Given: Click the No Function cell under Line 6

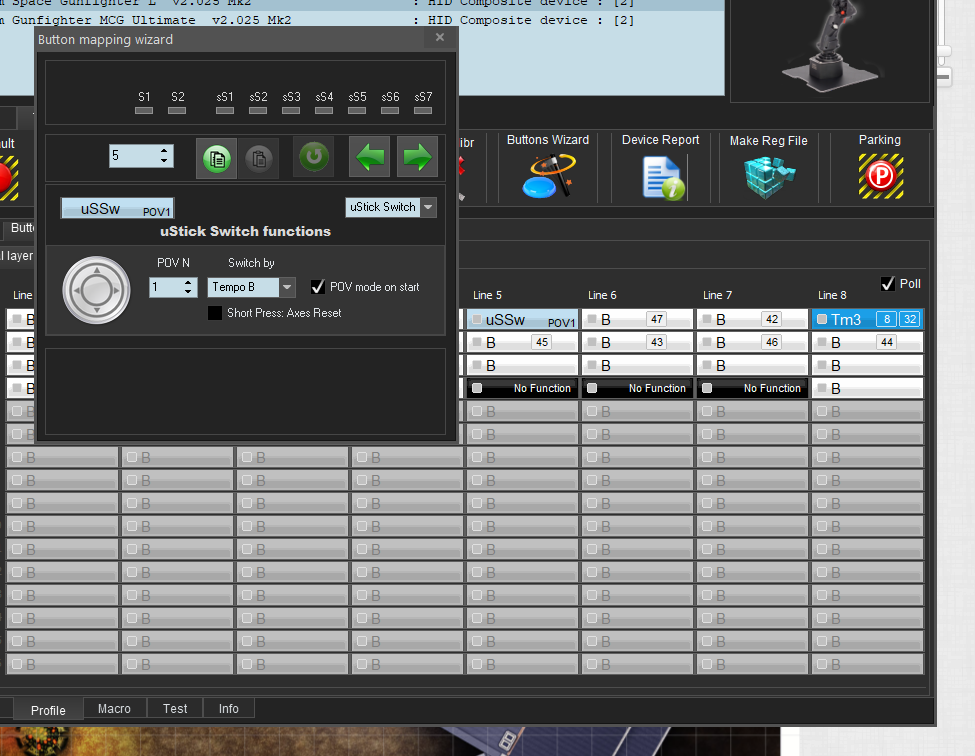Looking at the screenshot, I should [637, 389].
